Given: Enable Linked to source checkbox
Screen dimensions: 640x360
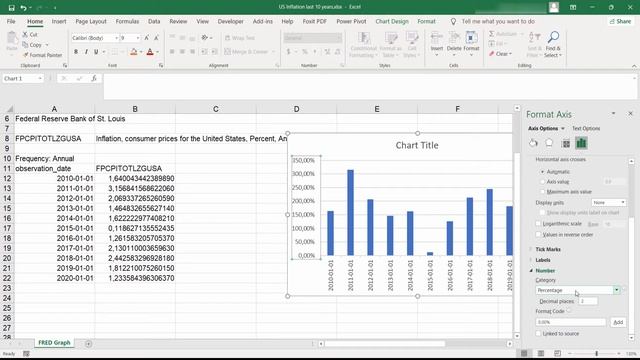Looking at the screenshot, I should click(538, 333).
